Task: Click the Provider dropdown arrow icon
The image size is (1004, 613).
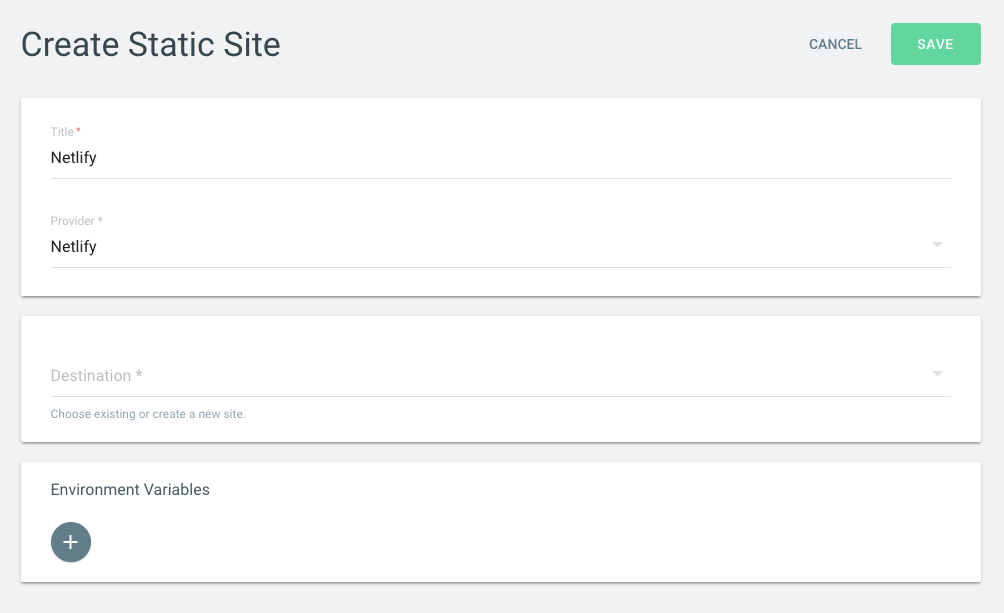Action: tap(937, 245)
